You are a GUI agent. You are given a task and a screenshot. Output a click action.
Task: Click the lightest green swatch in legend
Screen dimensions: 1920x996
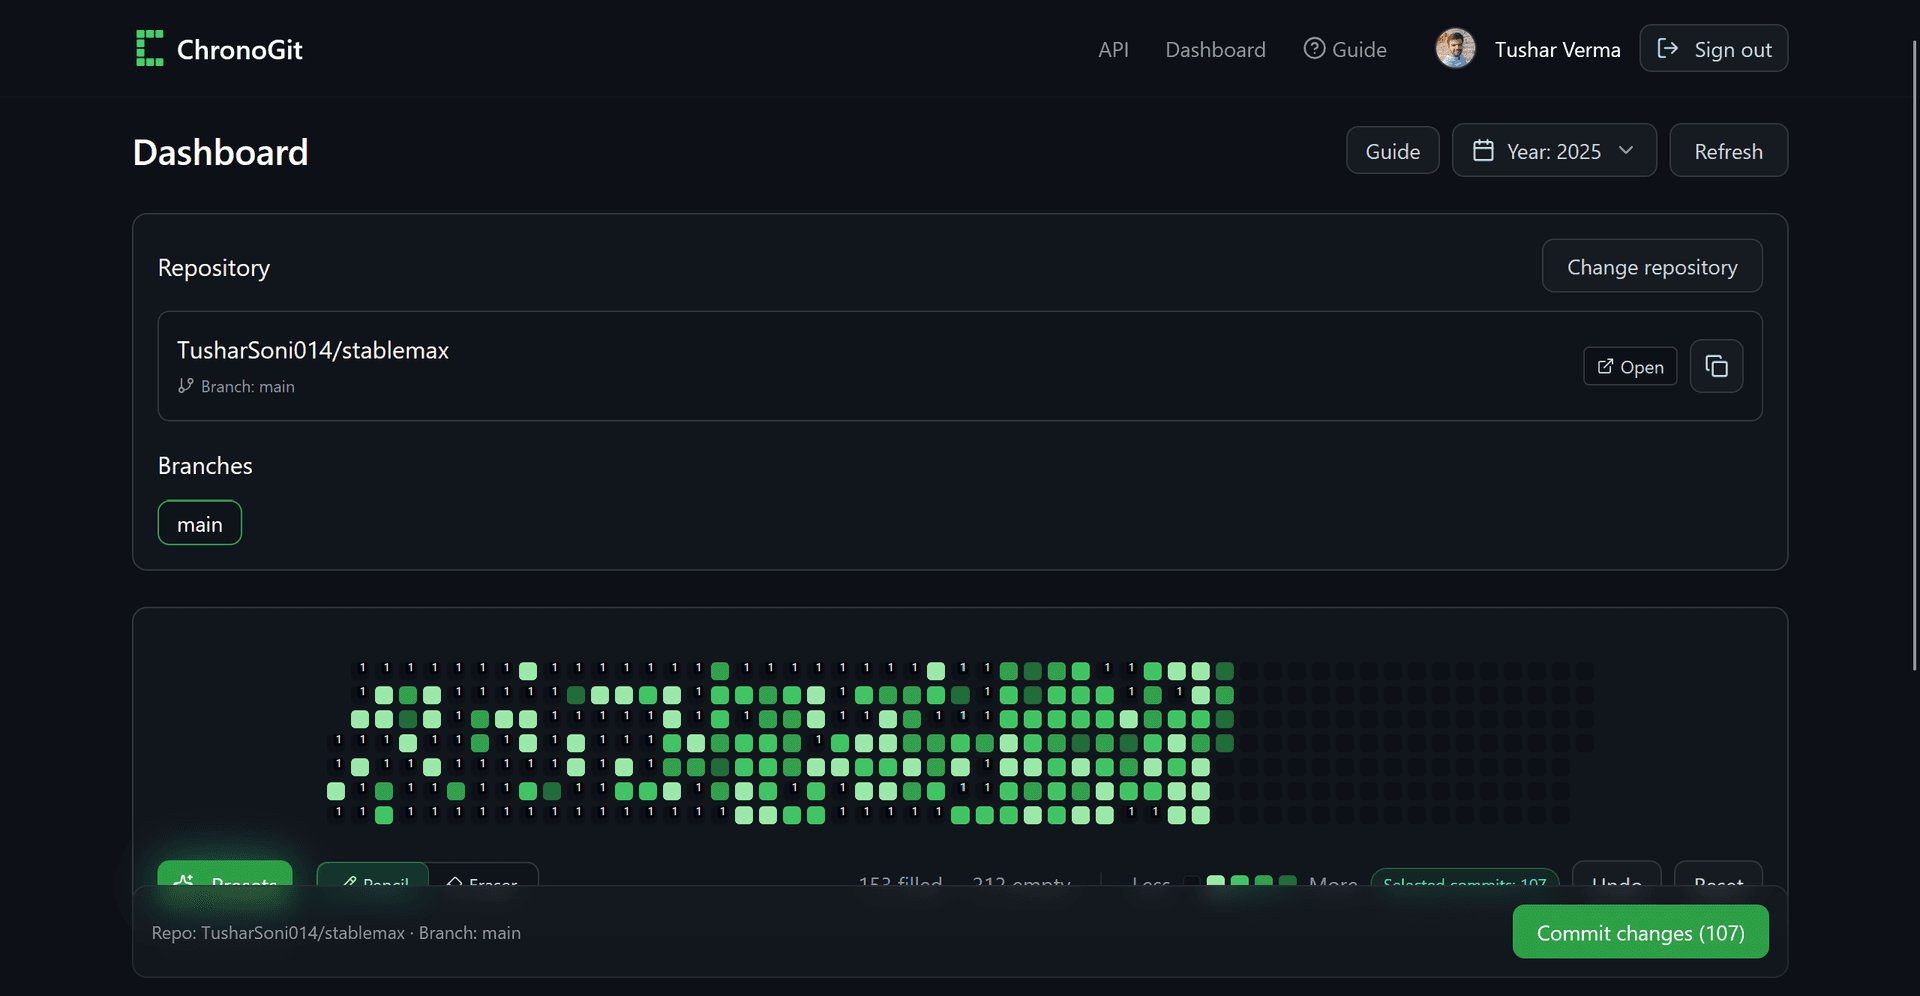[1216, 880]
